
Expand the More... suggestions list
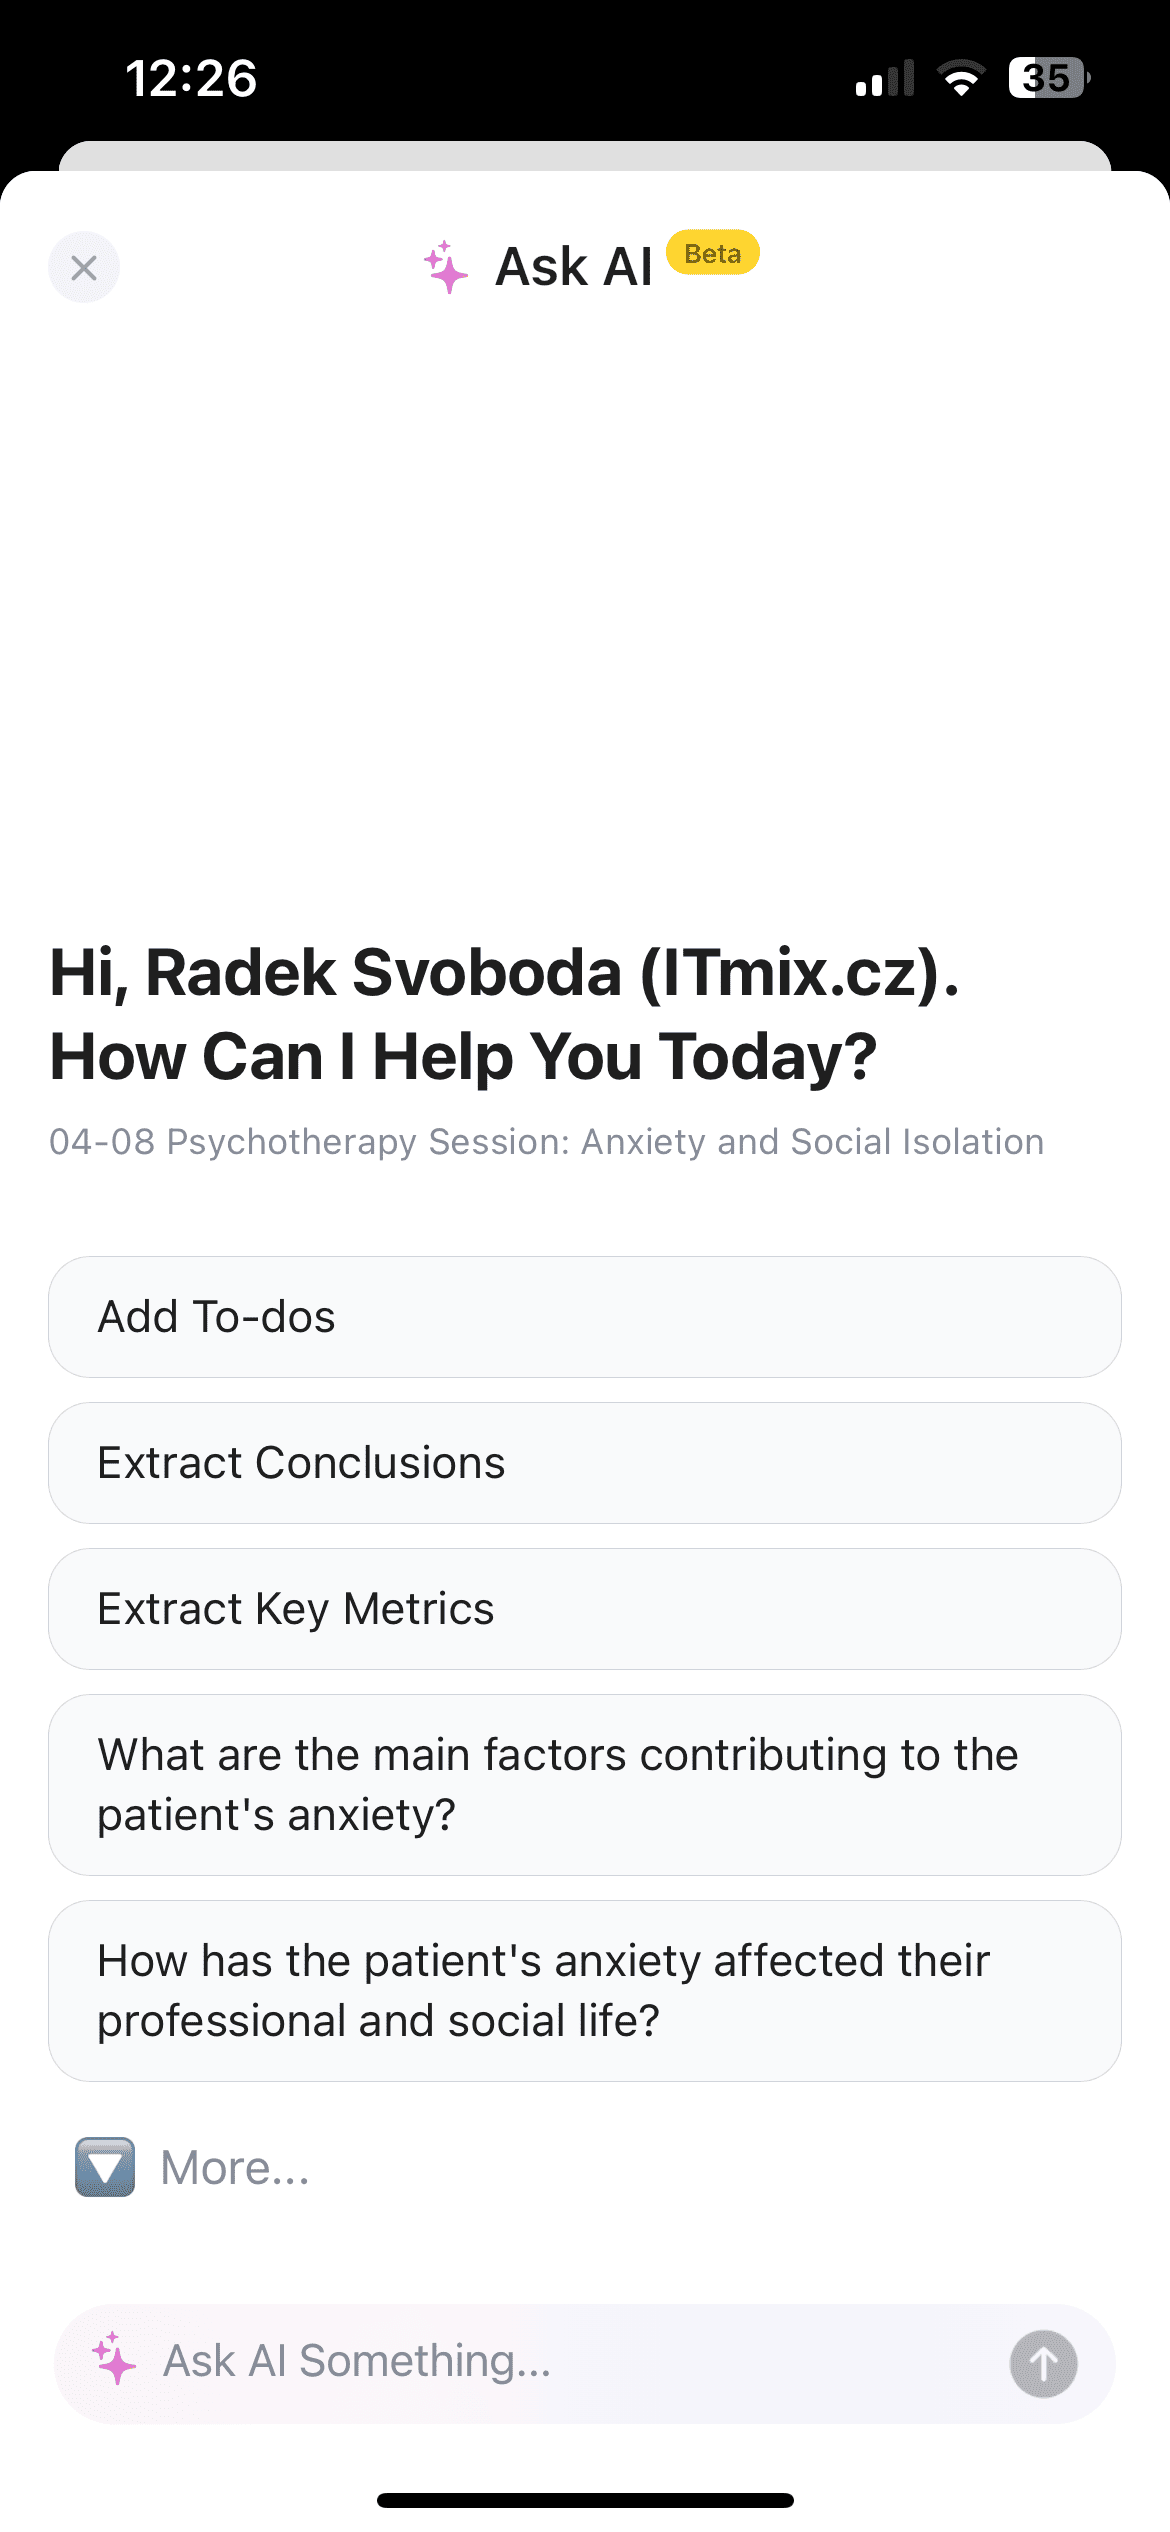(x=236, y=2168)
